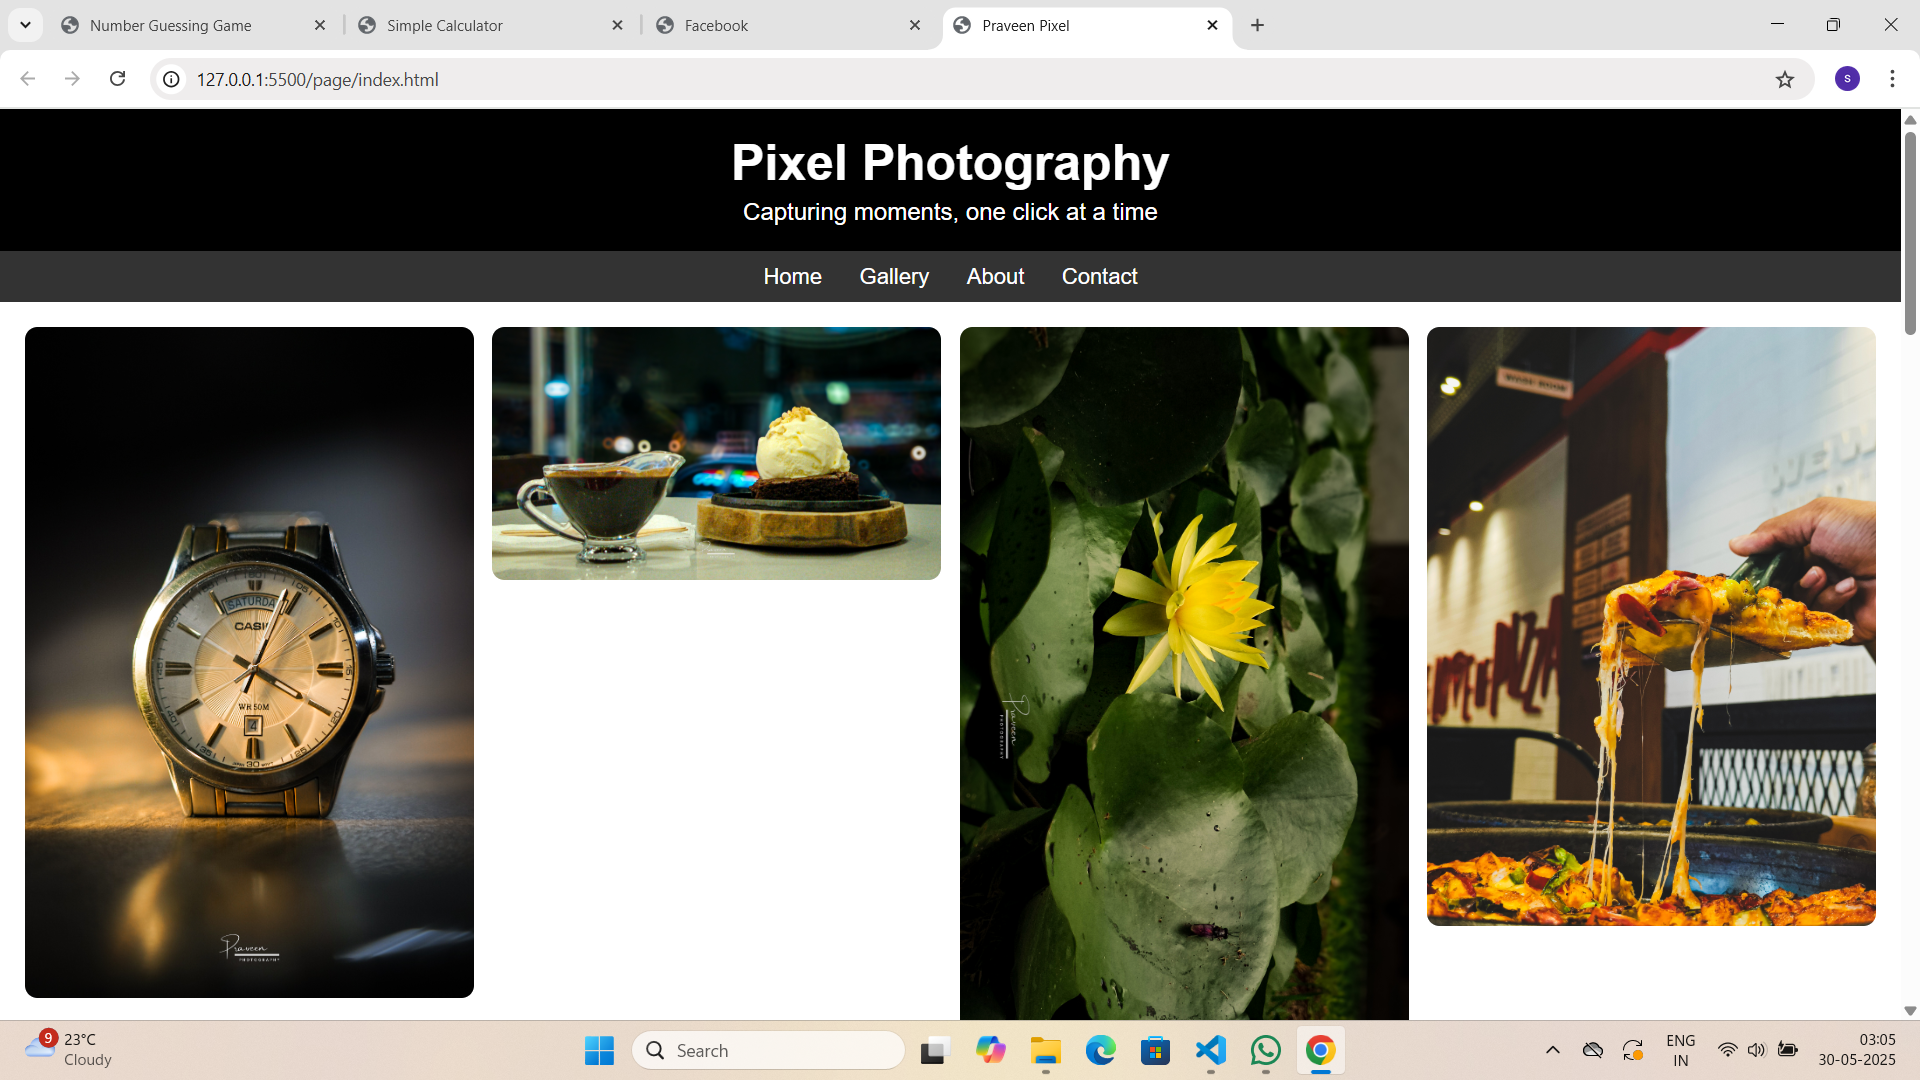Screen dimensions: 1920x1080
Task: View site information icon in address bar
Action: click(172, 79)
